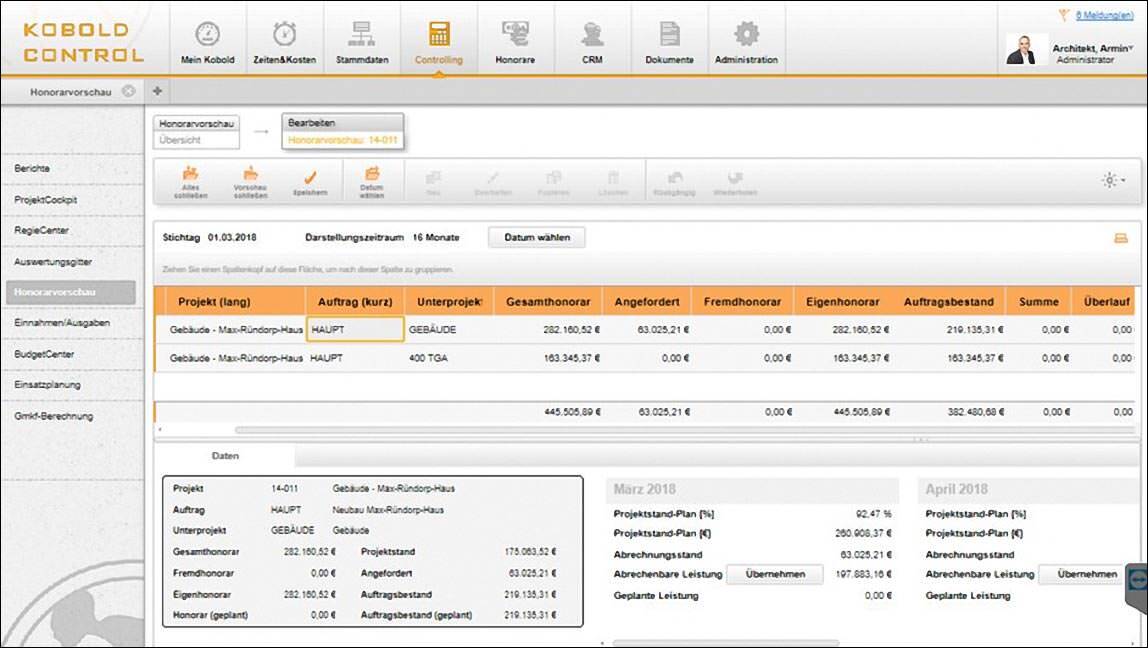The image size is (1148, 648).
Task: Click the lower monthly panel horizontal scrollbar
Action: [725, 643]
